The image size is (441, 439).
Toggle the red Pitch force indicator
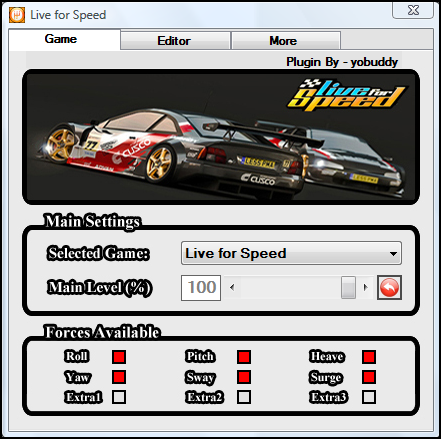[x=244, y=357]
